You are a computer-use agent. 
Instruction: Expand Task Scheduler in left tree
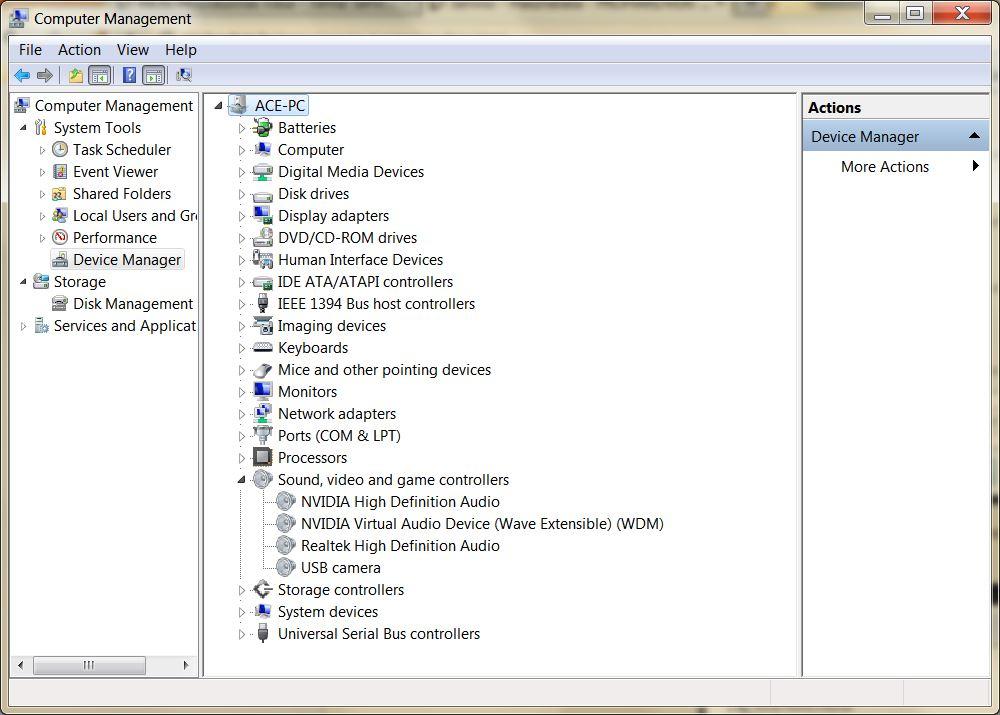pos(42,151)
